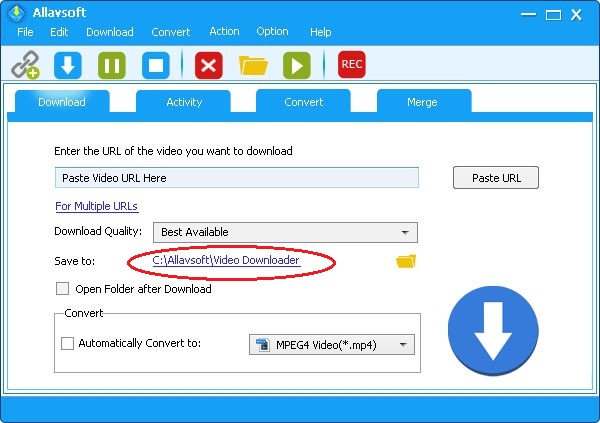The height and width of the screenshot is (423, 600).
Task: Open the Option menu
Action: 272,31
